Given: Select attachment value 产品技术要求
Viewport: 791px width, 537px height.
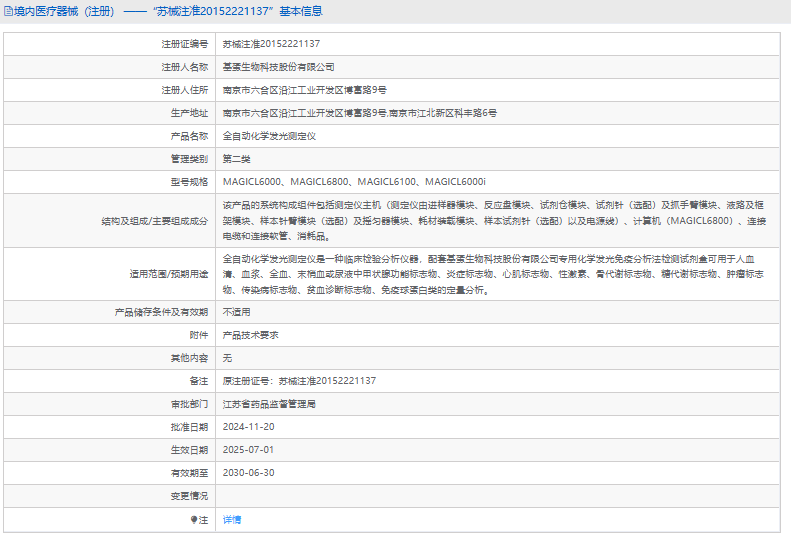Looking at the screenshot, I should [x=251, y=335].
